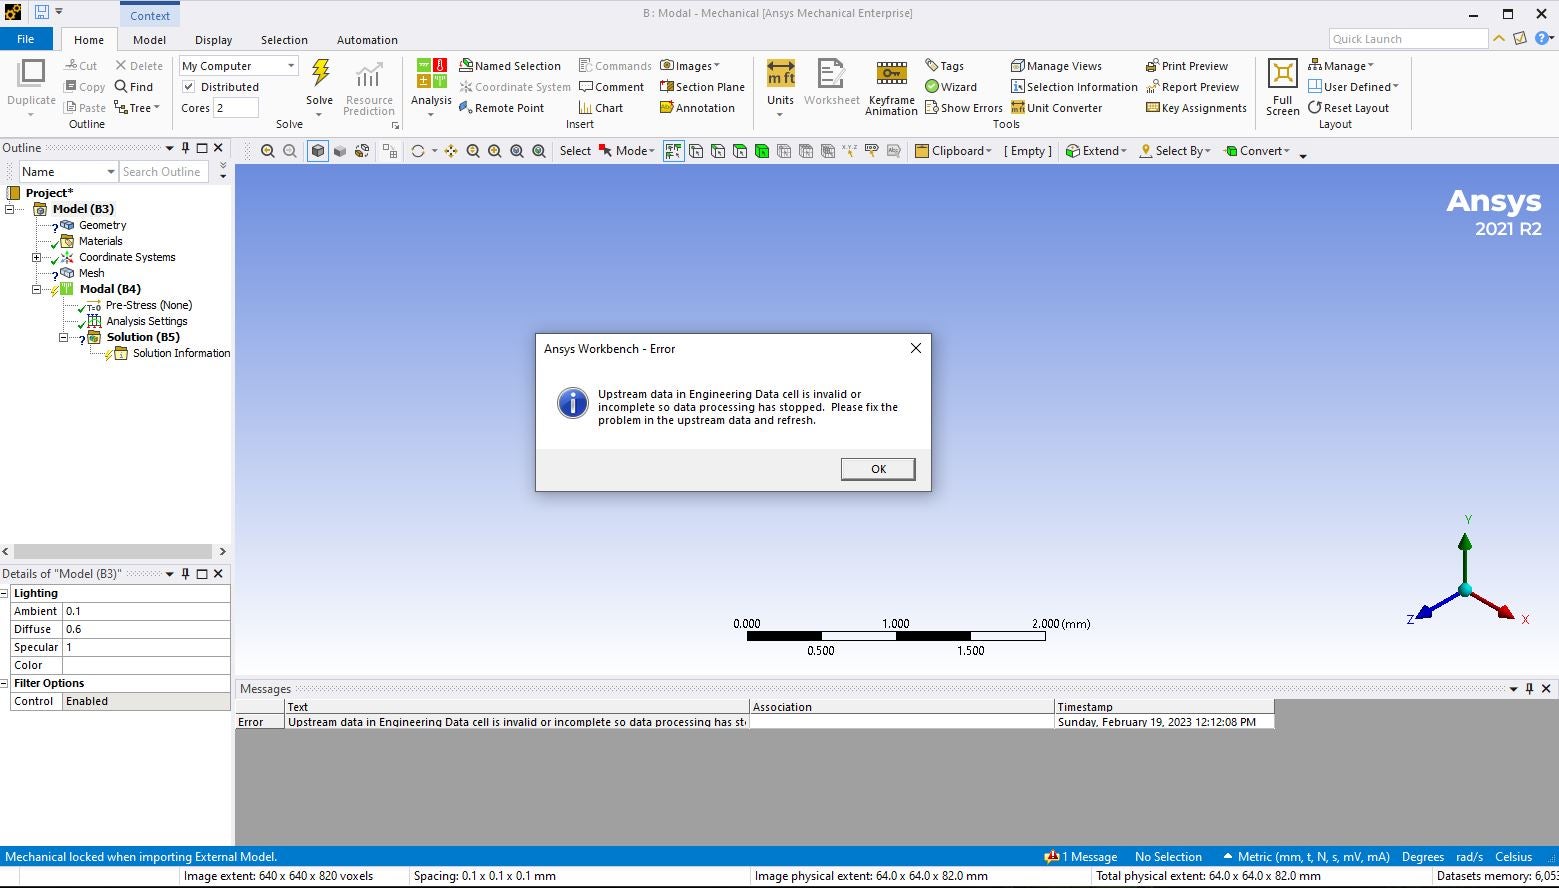Select Solution Information in the outline tree
The image size is (1559, 888).
tap(181, 353)
